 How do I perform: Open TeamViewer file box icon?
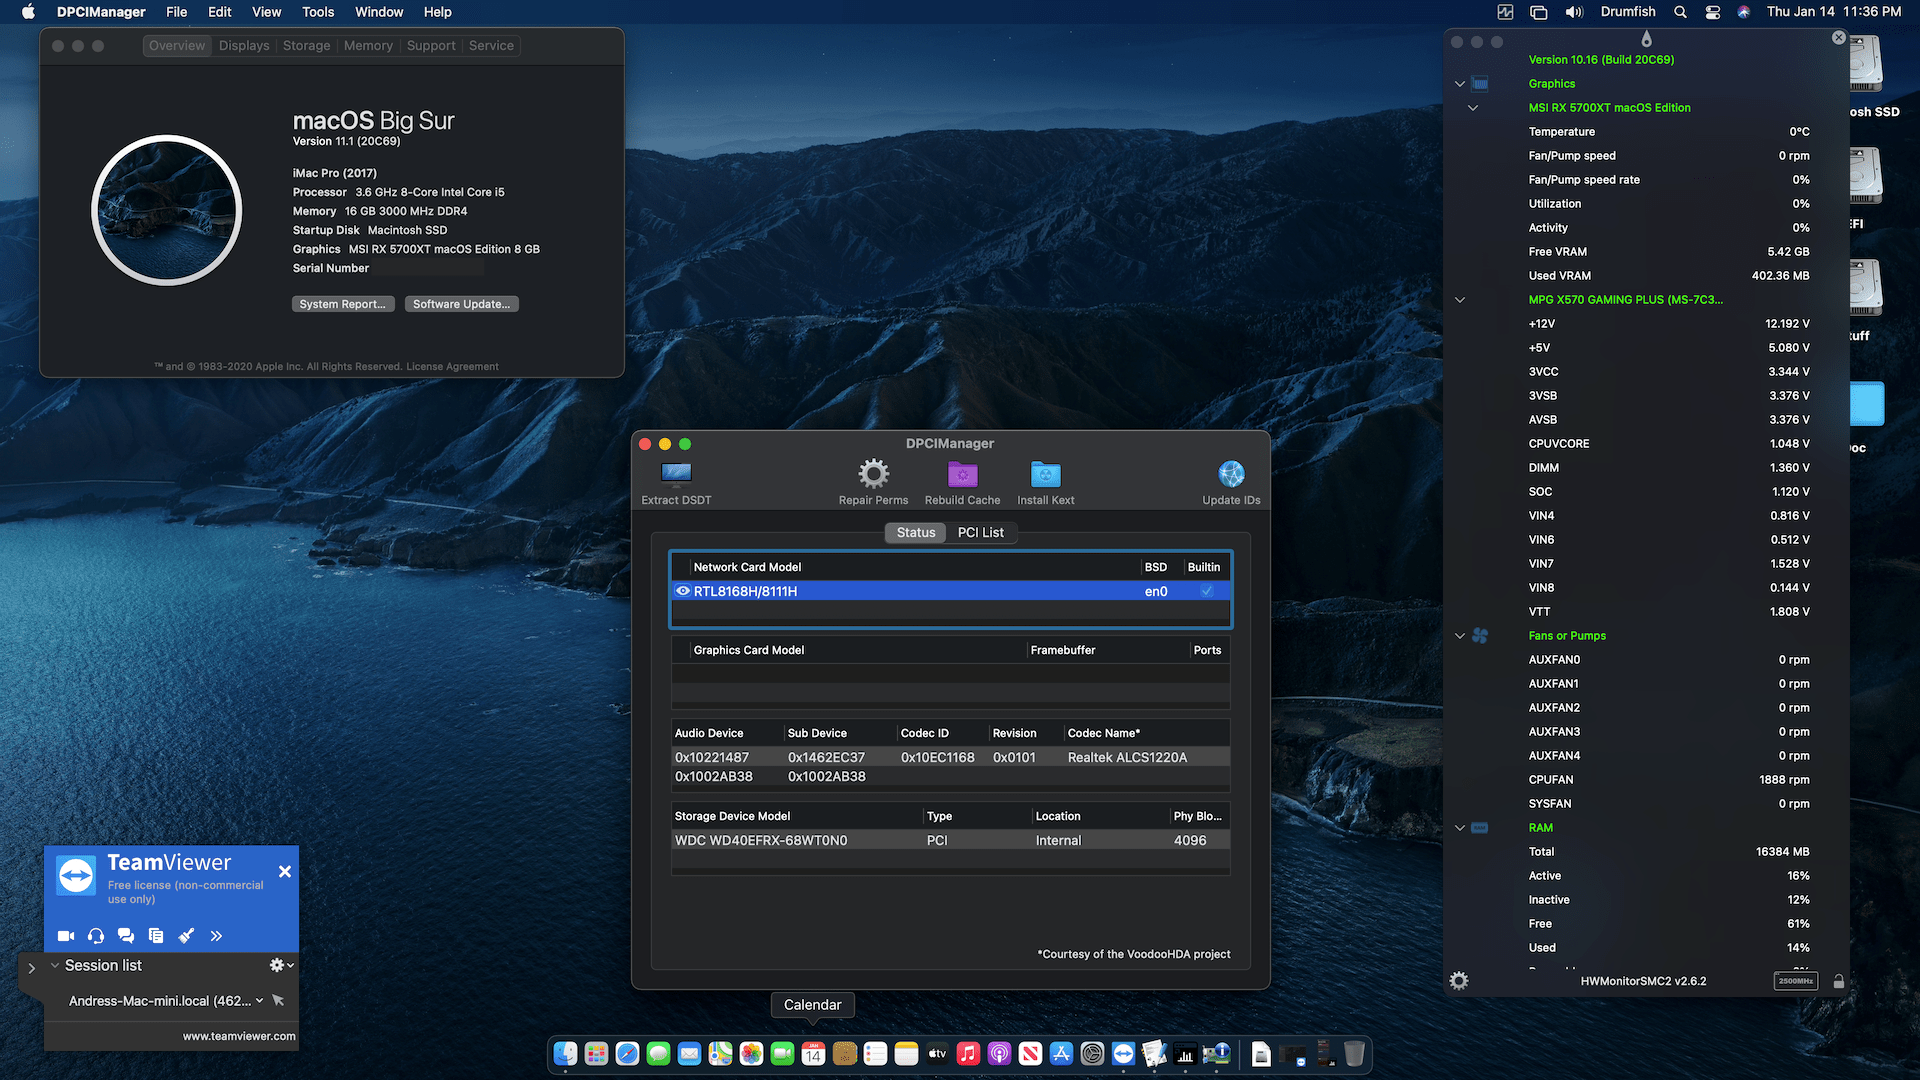(x=156, y=936)
